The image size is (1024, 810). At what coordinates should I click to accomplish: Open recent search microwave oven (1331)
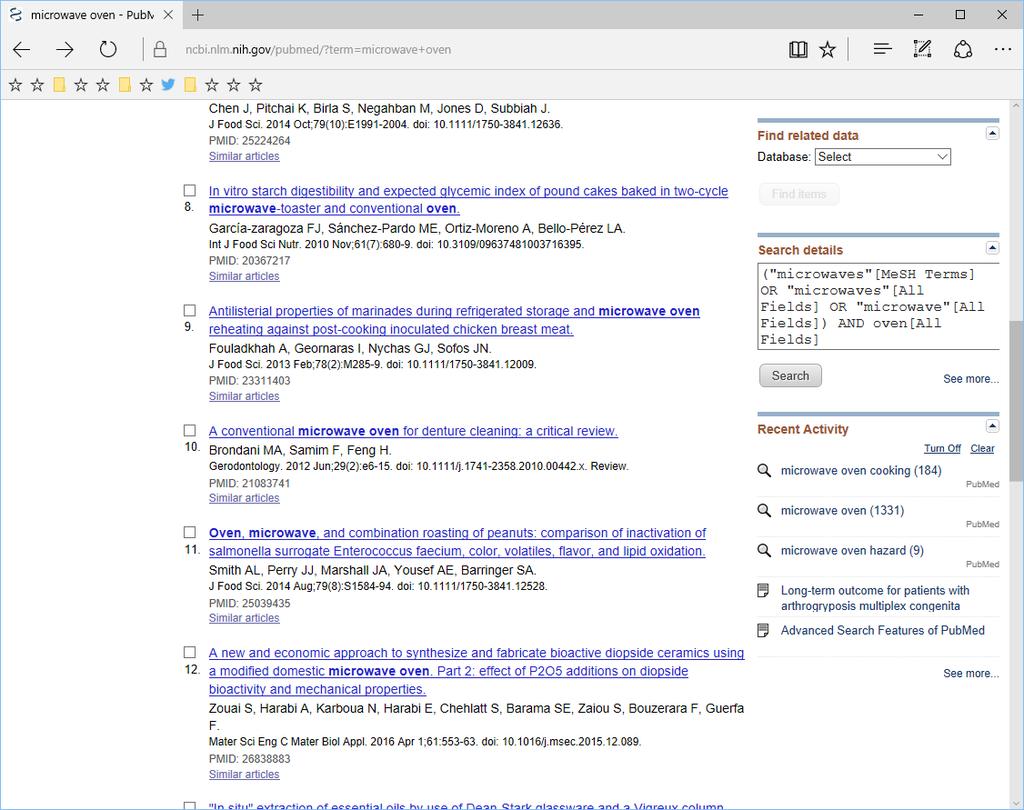click(842, 510)
